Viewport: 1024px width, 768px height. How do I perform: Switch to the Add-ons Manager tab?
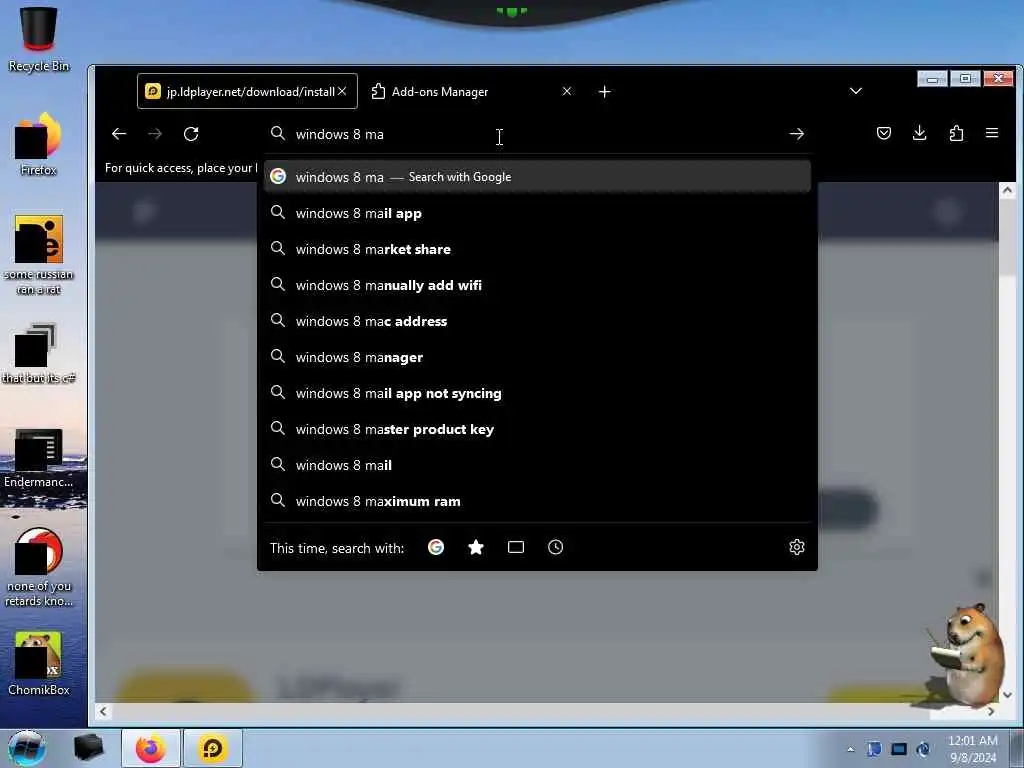[470, 91]
